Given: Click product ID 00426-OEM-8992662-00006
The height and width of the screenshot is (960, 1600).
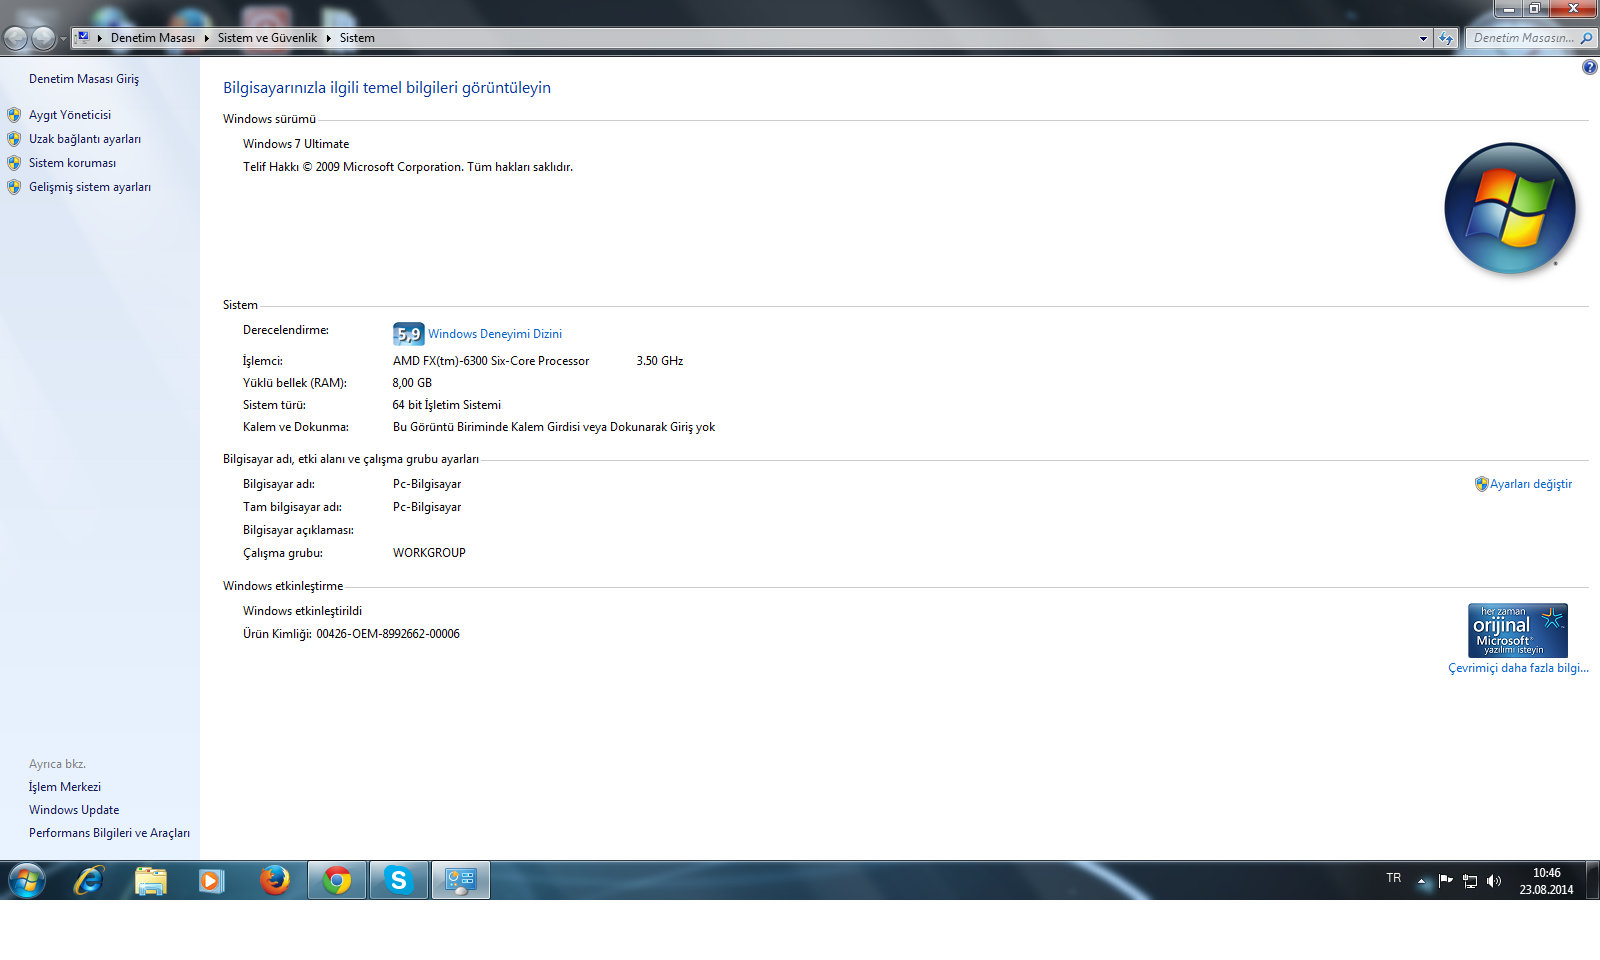Looking at the screenshot, I should pos(388,634).
